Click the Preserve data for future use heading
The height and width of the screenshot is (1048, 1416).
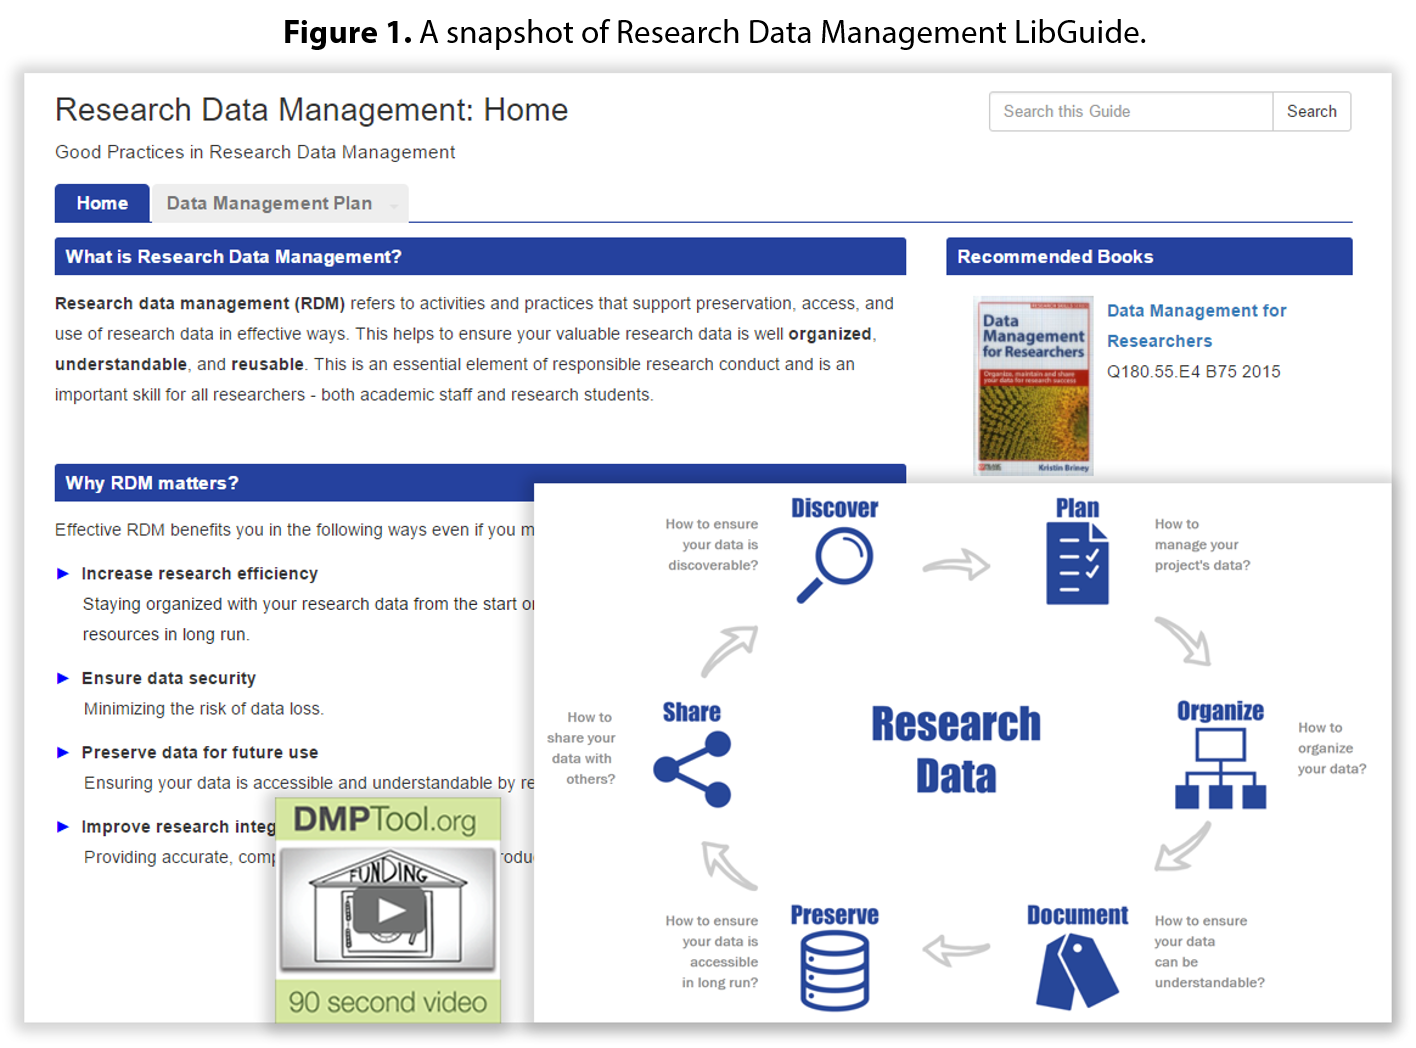coord(200,752)
